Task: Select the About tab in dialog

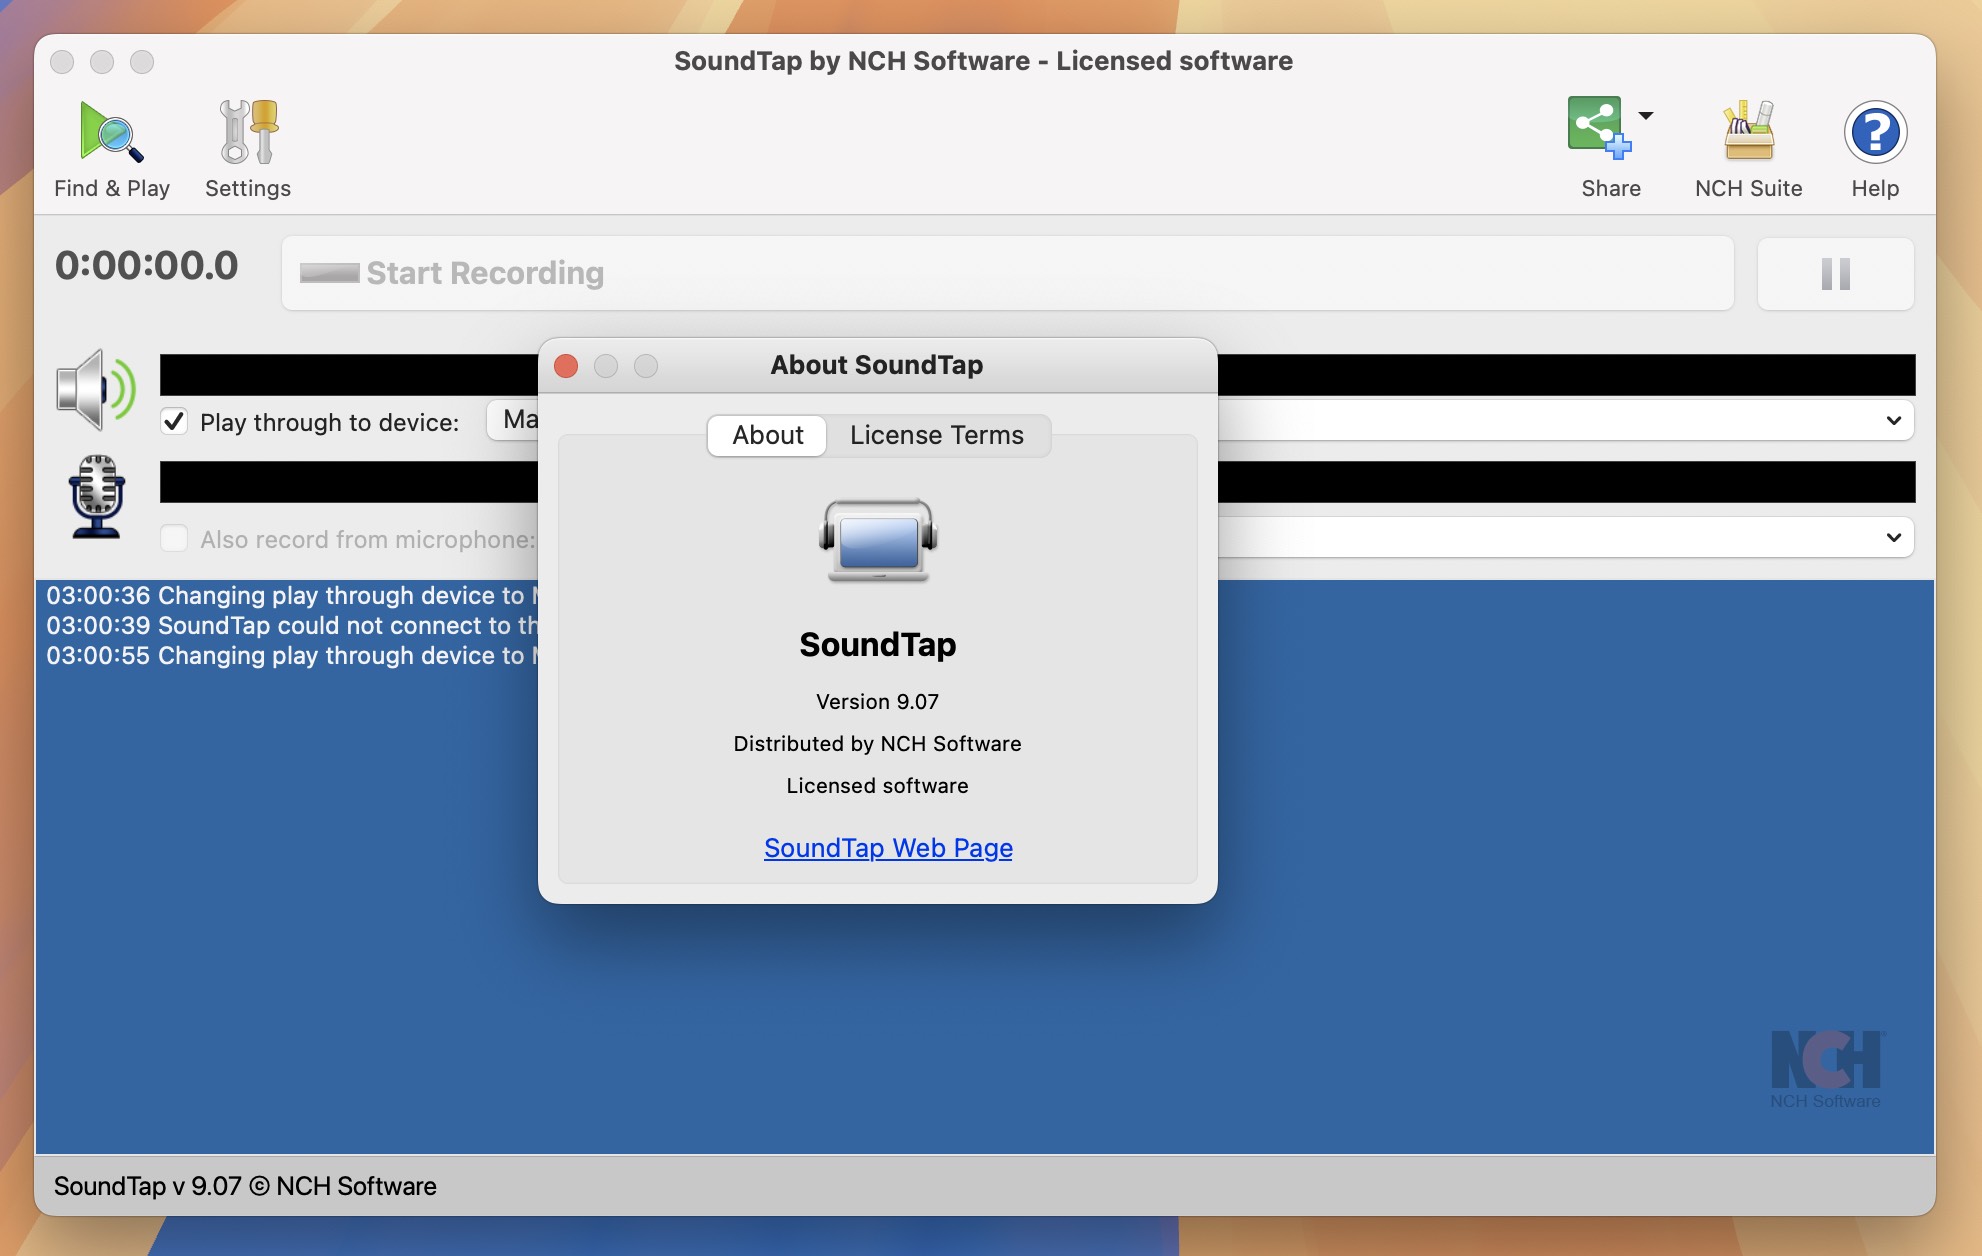Action: pos(767,434)
